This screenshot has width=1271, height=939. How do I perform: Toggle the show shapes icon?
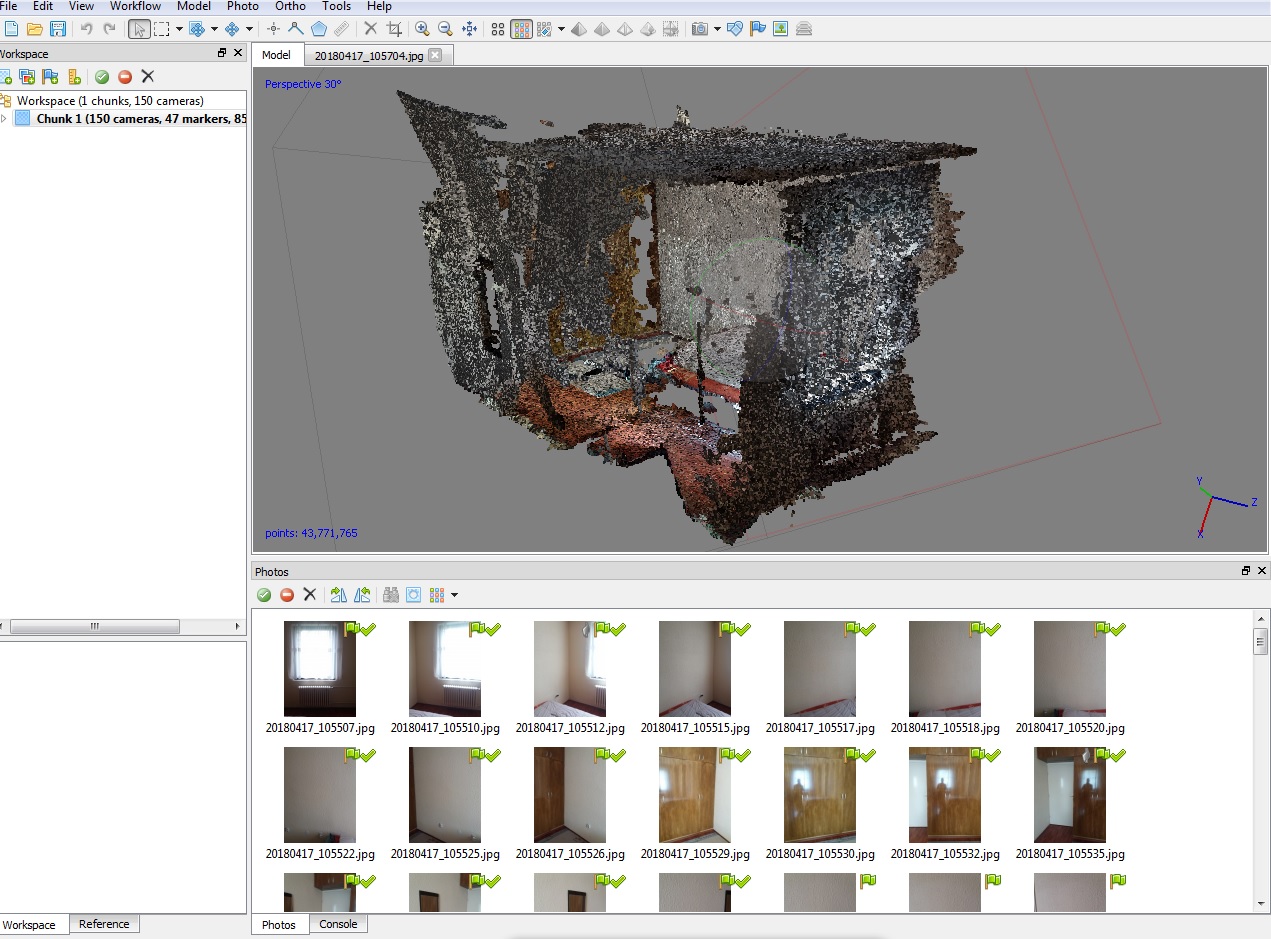(735, 29)
